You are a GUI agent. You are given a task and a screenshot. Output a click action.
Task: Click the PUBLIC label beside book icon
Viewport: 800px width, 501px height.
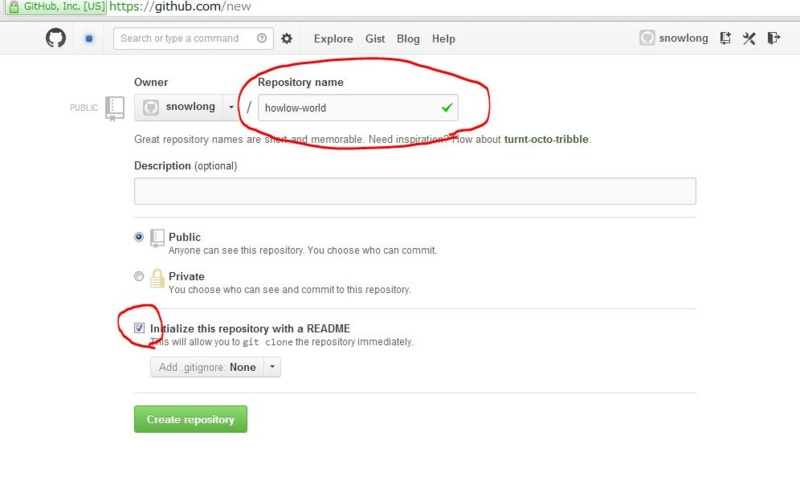[x=84, y=108]
